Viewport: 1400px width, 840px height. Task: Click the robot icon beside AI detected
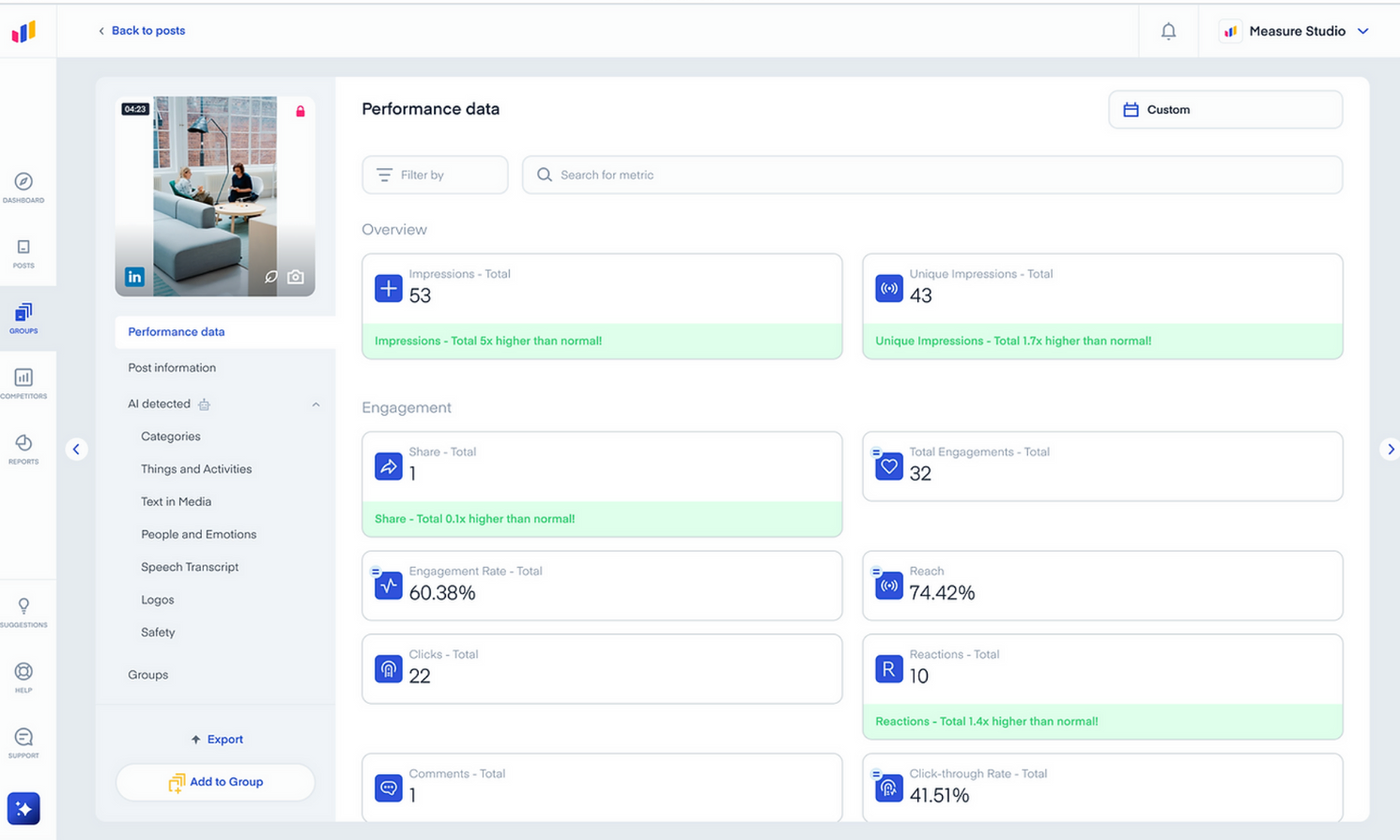point(204,405)
